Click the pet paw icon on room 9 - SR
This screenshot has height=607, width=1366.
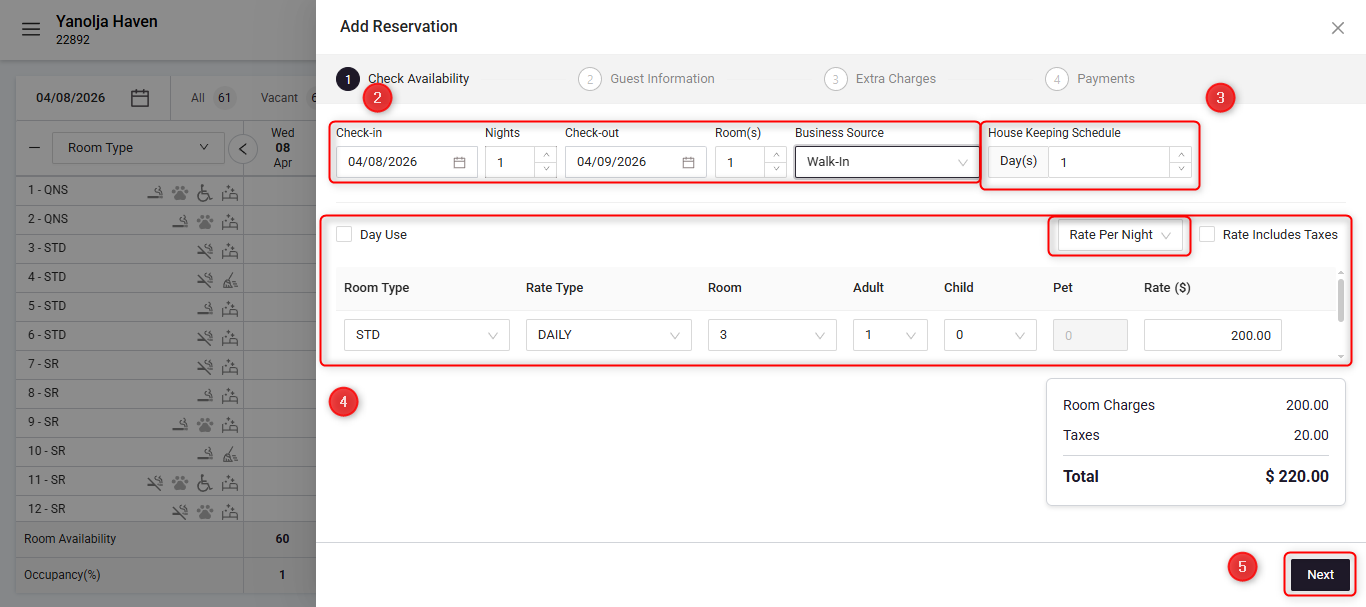[x=204, y=424]
